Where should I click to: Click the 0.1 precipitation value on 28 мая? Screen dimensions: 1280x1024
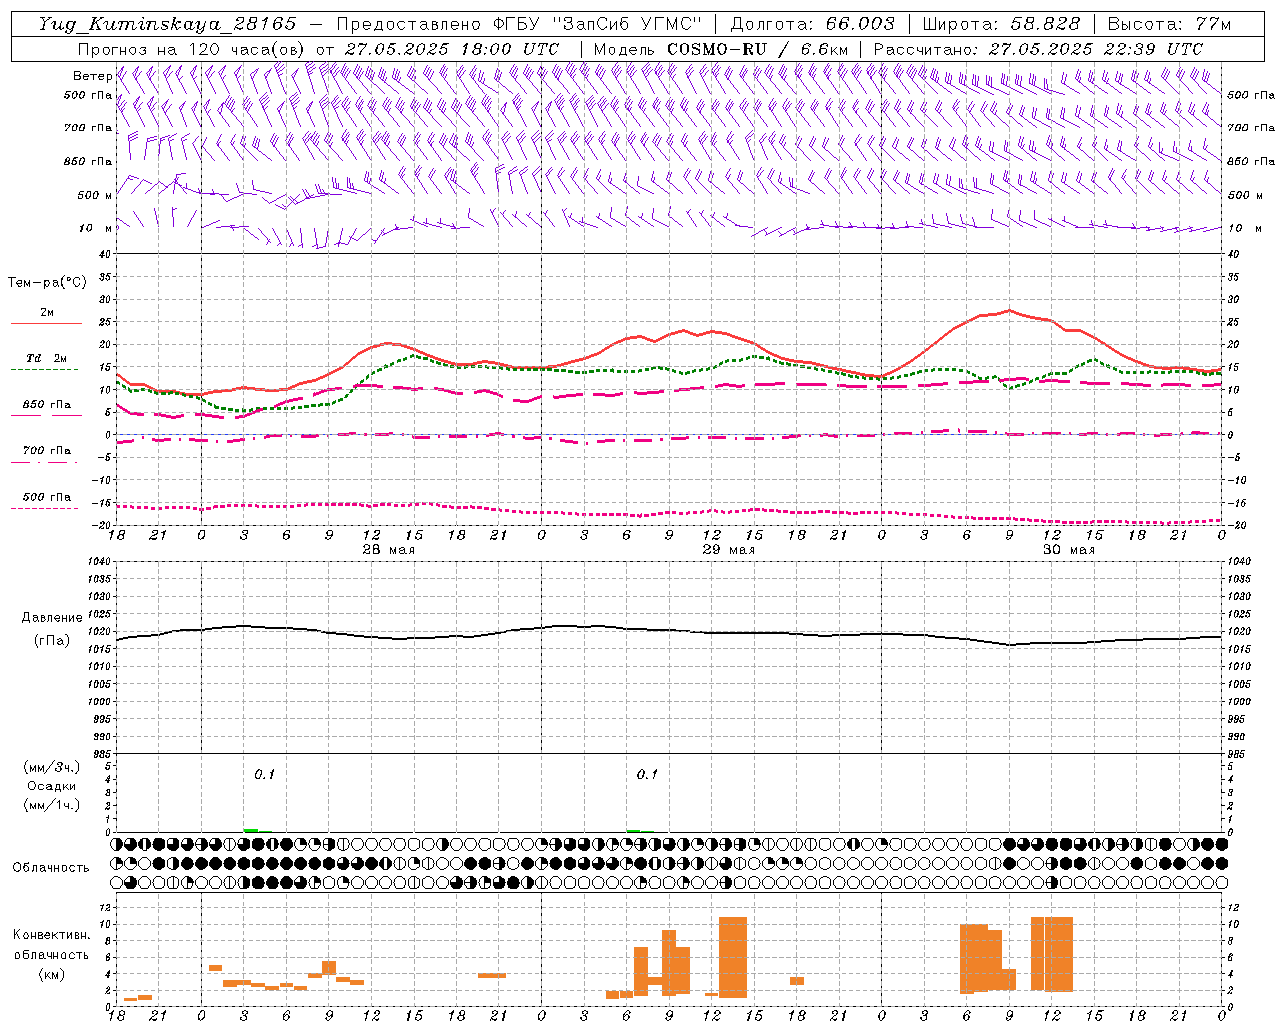pyautogui.click(x=264, y=774)
